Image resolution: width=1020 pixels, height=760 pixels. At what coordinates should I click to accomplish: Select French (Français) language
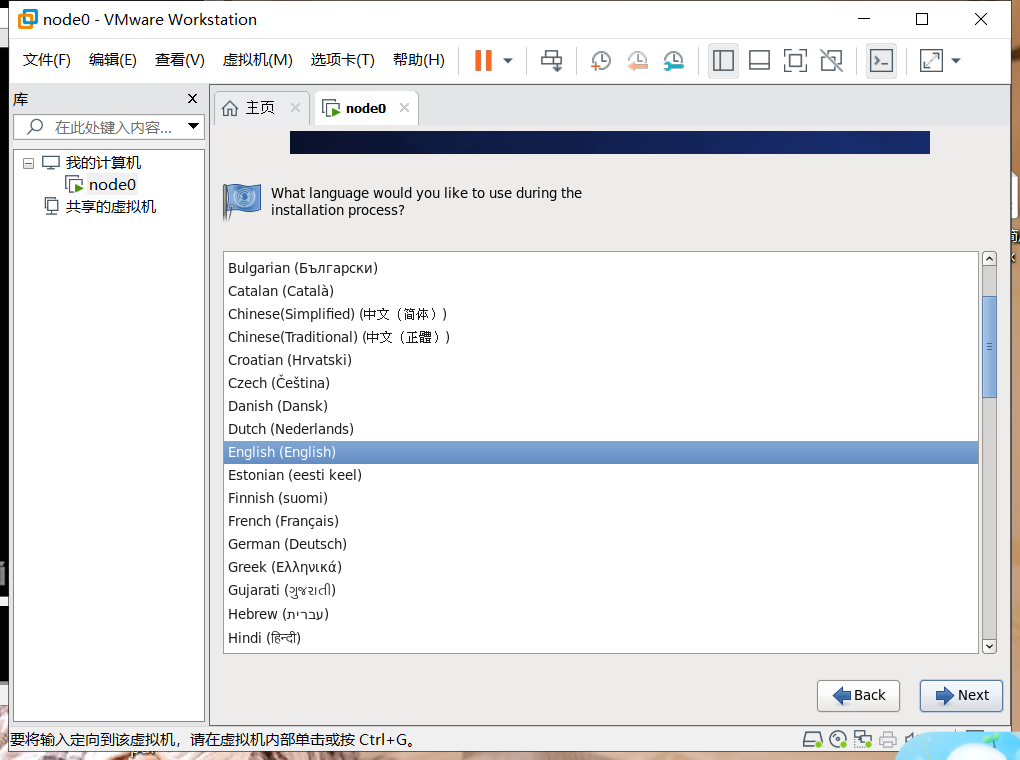(x=600, y=521)
